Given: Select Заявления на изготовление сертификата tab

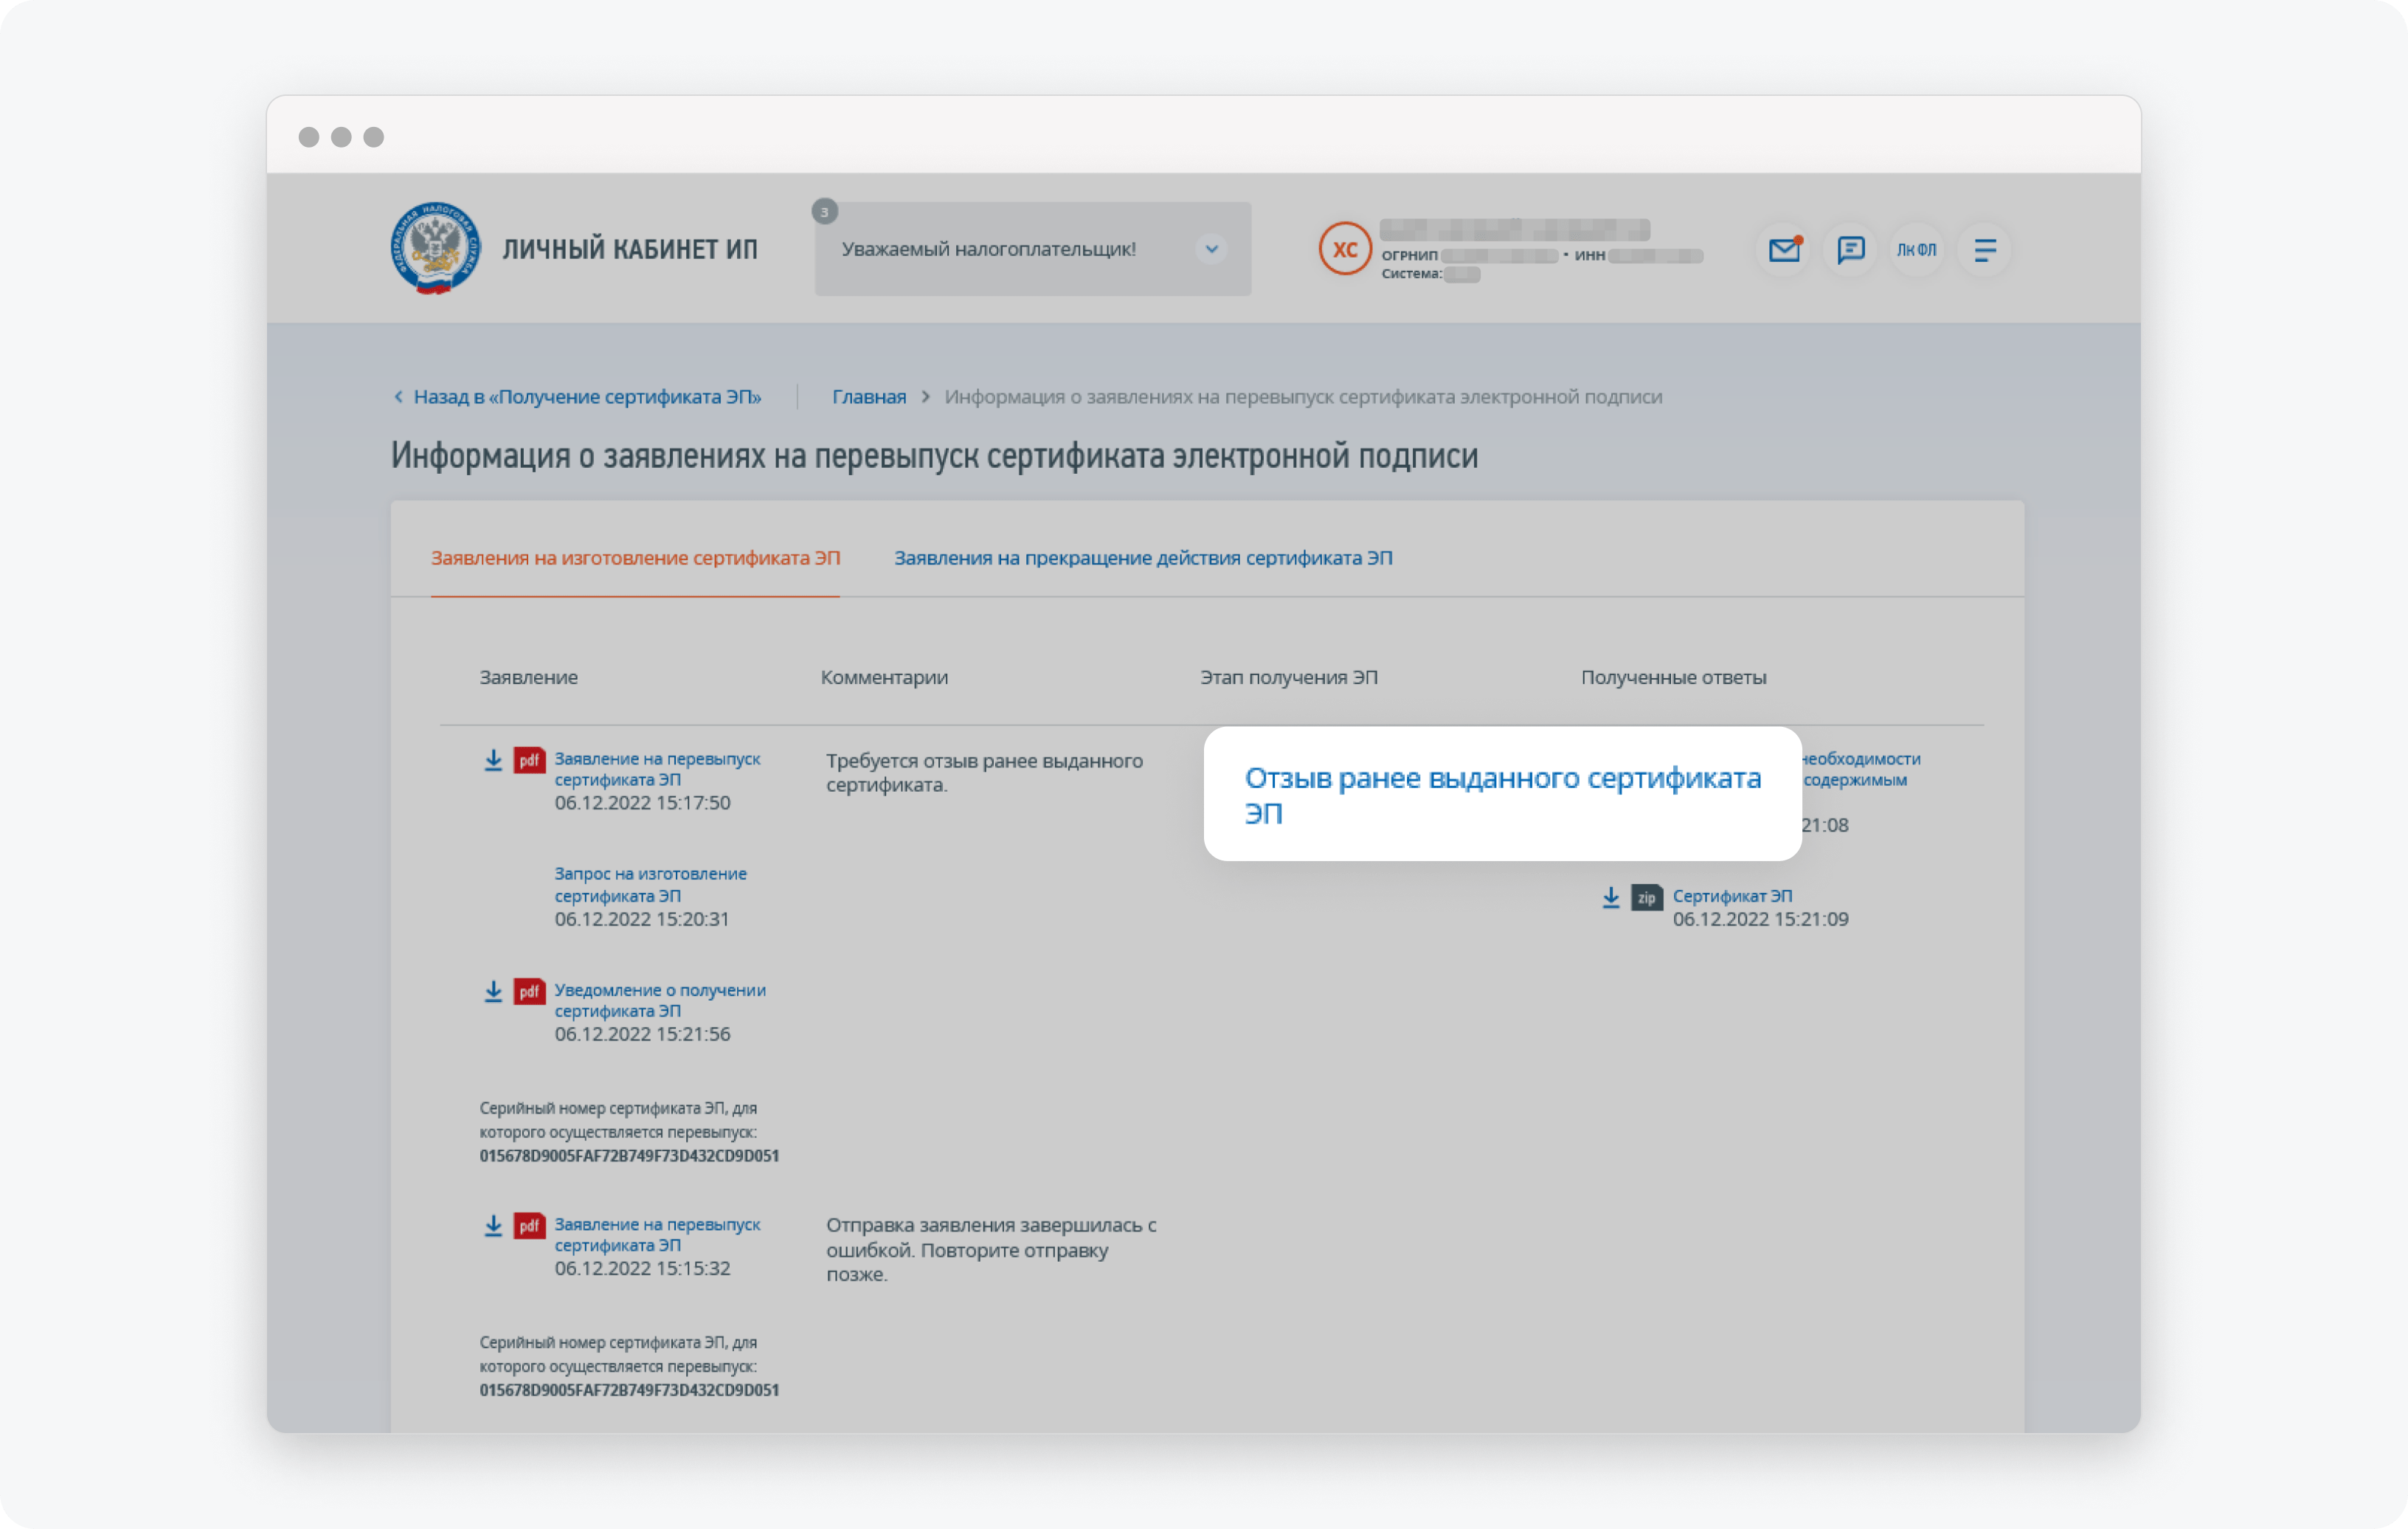Looking at the screenshot, I should 634,556.
